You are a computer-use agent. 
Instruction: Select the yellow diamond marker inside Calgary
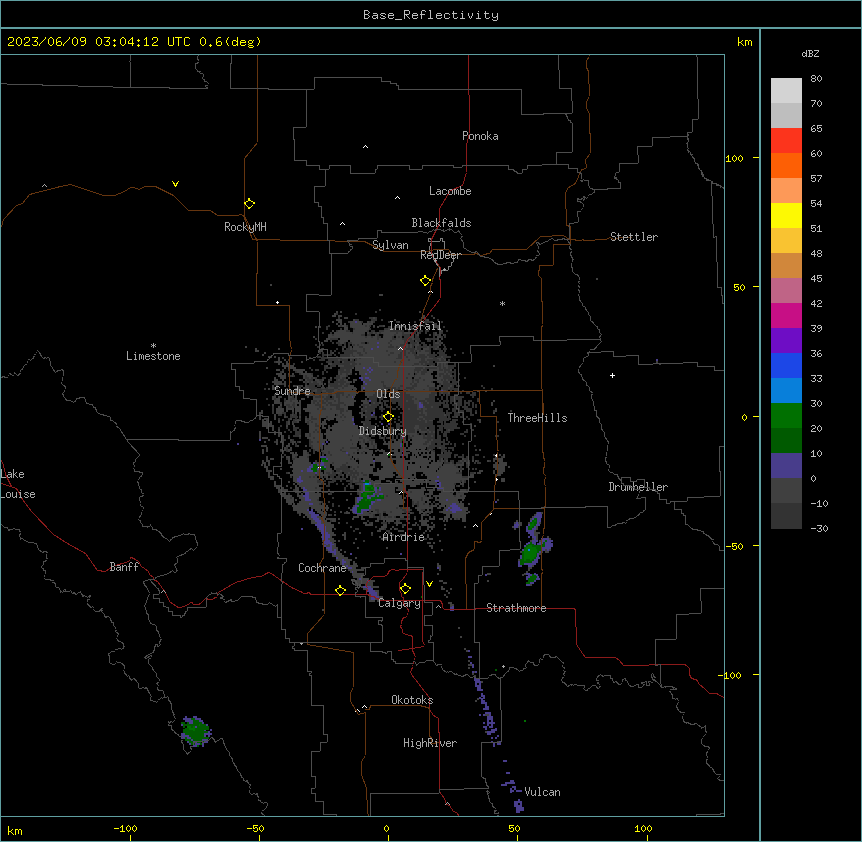pos(405,589)
